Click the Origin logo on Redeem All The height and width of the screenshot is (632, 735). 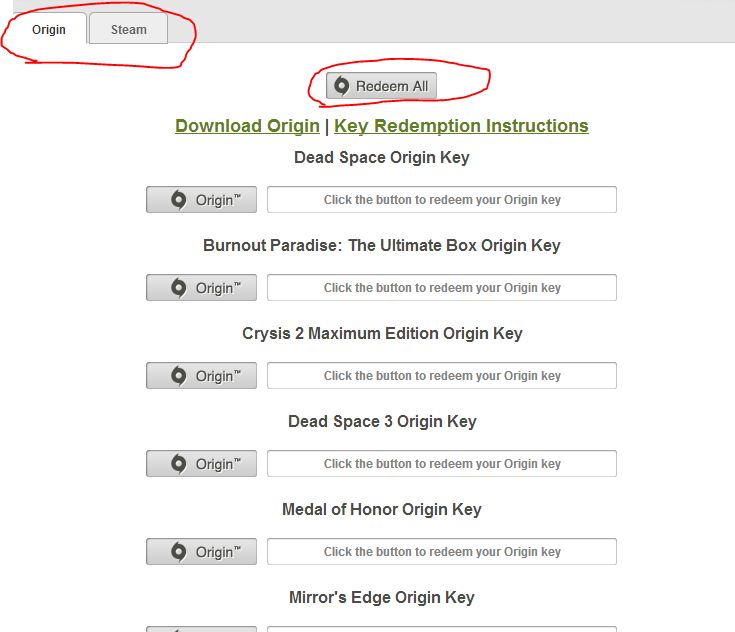pos(341,86)
